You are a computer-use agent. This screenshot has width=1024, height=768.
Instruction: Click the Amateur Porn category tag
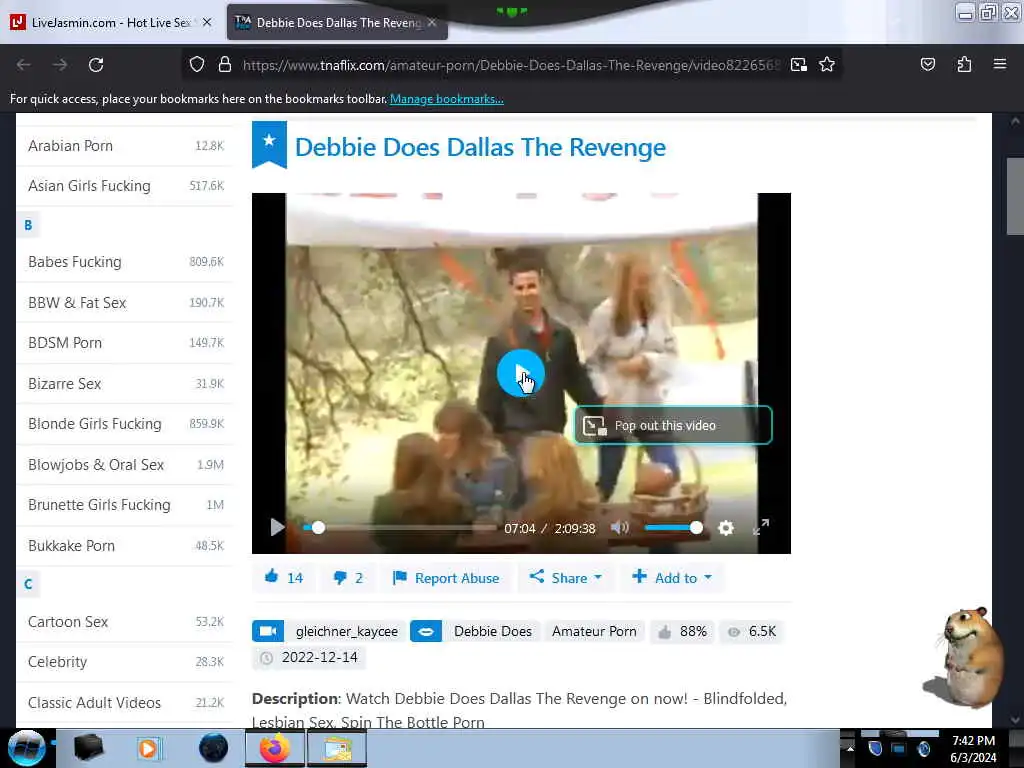594,632
